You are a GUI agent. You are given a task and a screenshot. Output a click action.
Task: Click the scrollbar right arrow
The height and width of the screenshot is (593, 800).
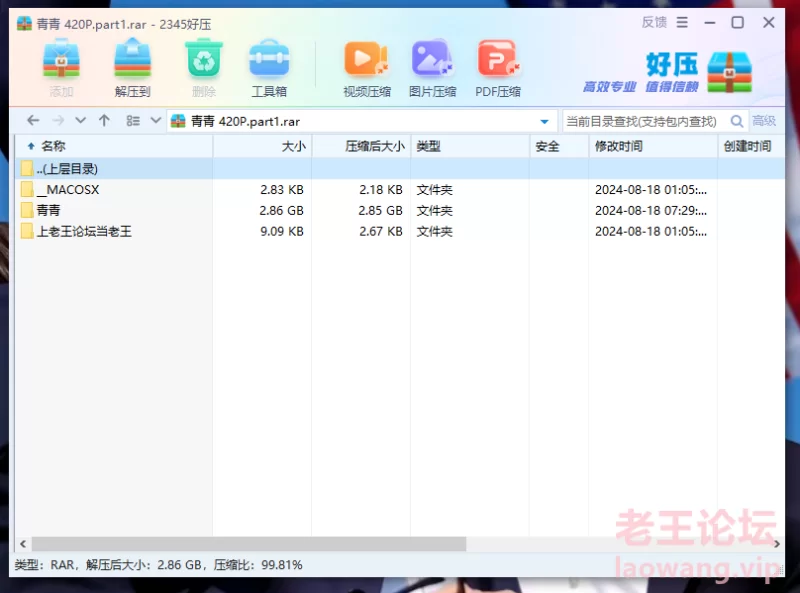[x=777, y=544]
